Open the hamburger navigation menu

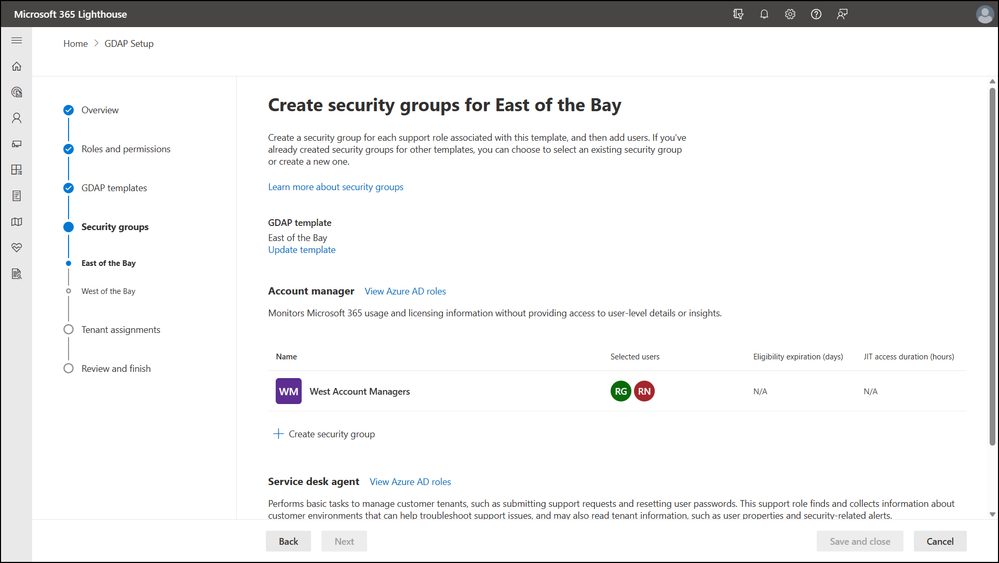[x=17, y=40]
